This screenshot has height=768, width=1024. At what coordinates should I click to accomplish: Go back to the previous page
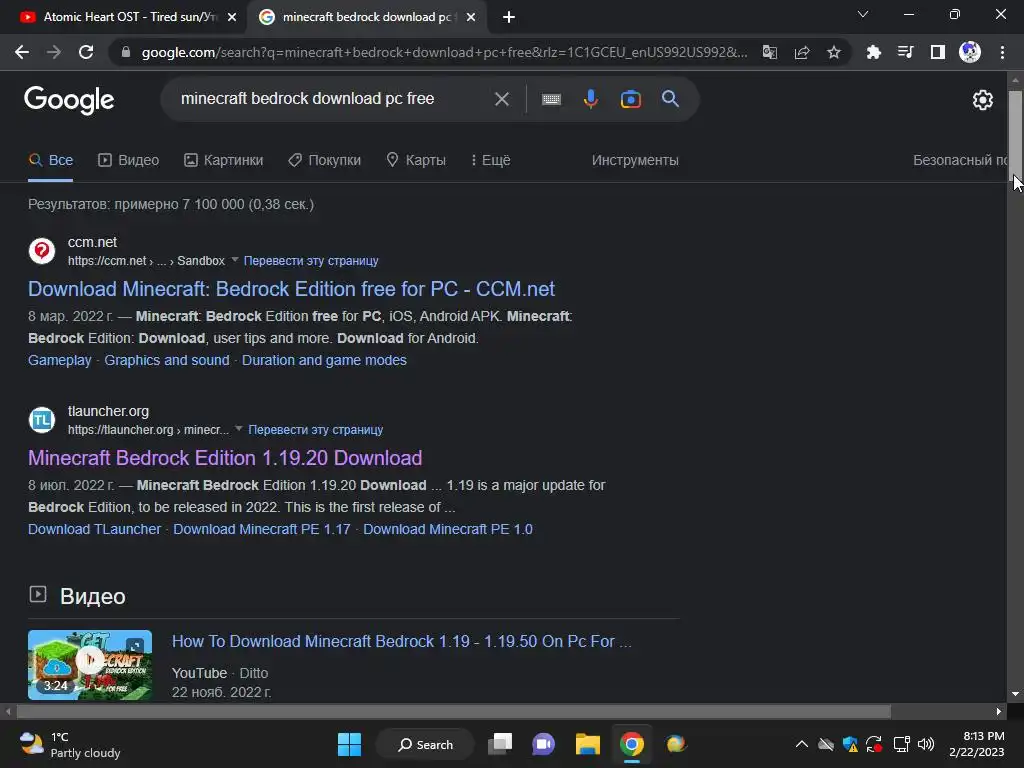pos(22,52)
